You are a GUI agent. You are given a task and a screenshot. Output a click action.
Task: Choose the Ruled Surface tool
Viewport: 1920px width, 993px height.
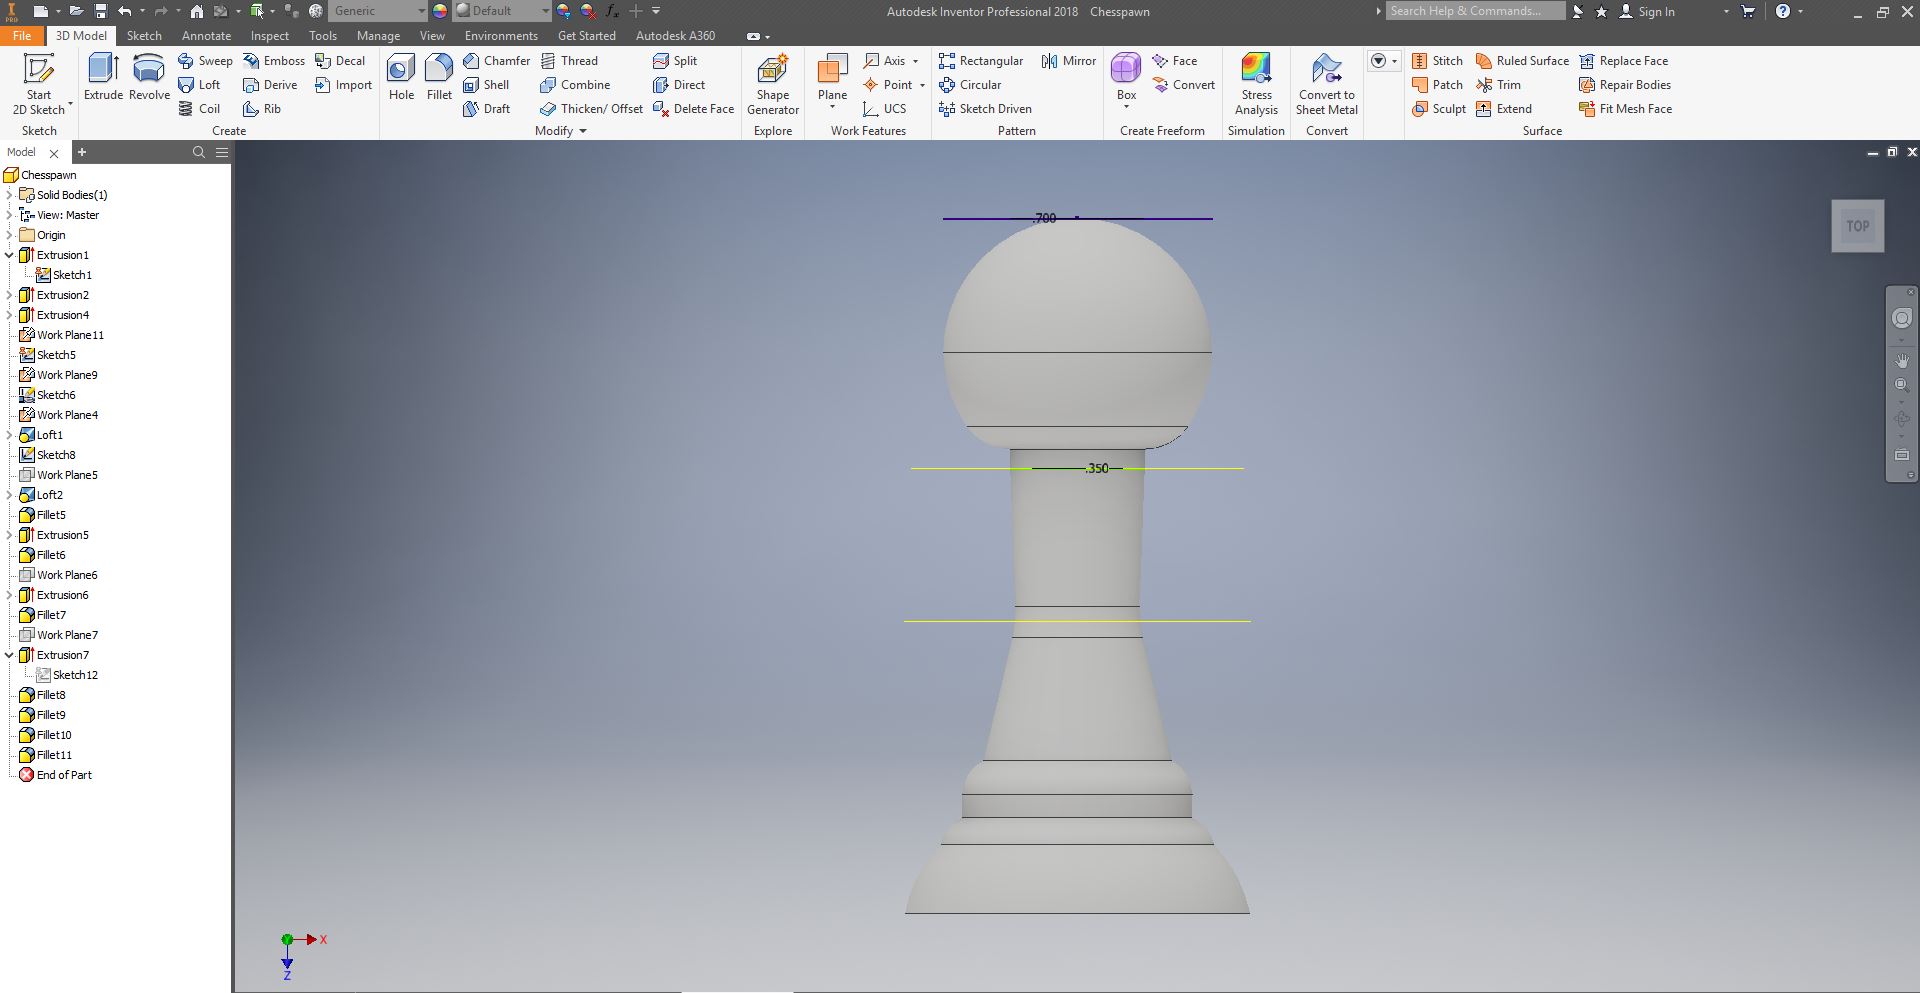click(1522, 61)
